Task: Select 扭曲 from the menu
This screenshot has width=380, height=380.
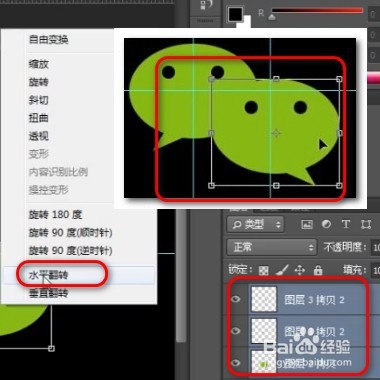Action: click(39, 118)
